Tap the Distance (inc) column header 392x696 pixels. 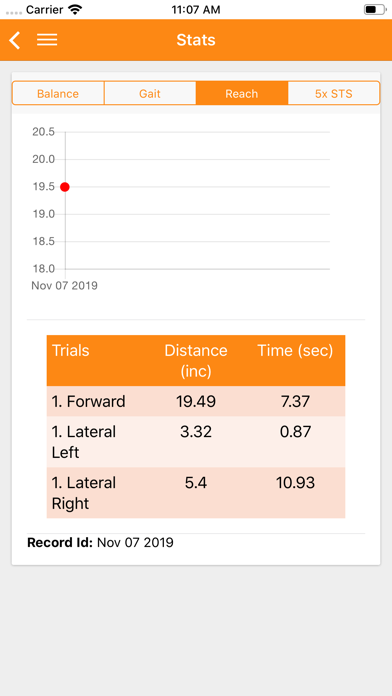click(196, 360)
